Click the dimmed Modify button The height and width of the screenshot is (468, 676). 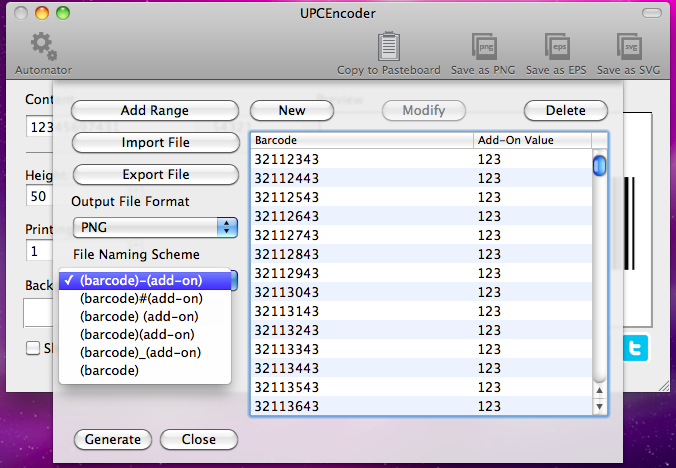click(x=424, y=110)
